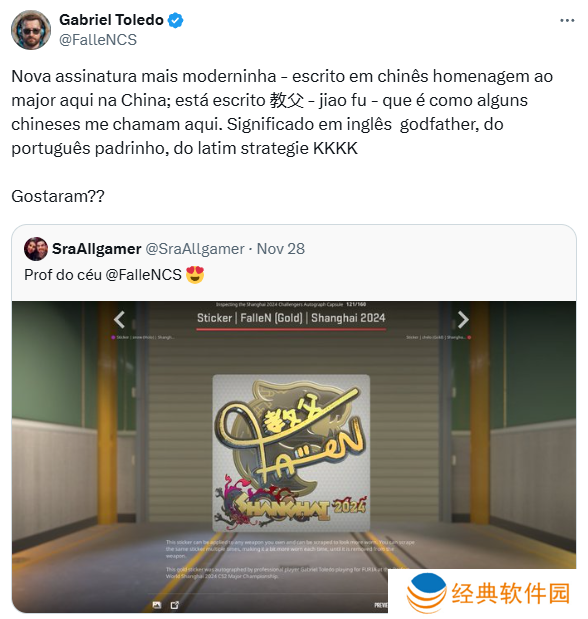Go to next sticker with right arrow
The height and width of the screenshot is (619, 588).
[x=463, y=319]
